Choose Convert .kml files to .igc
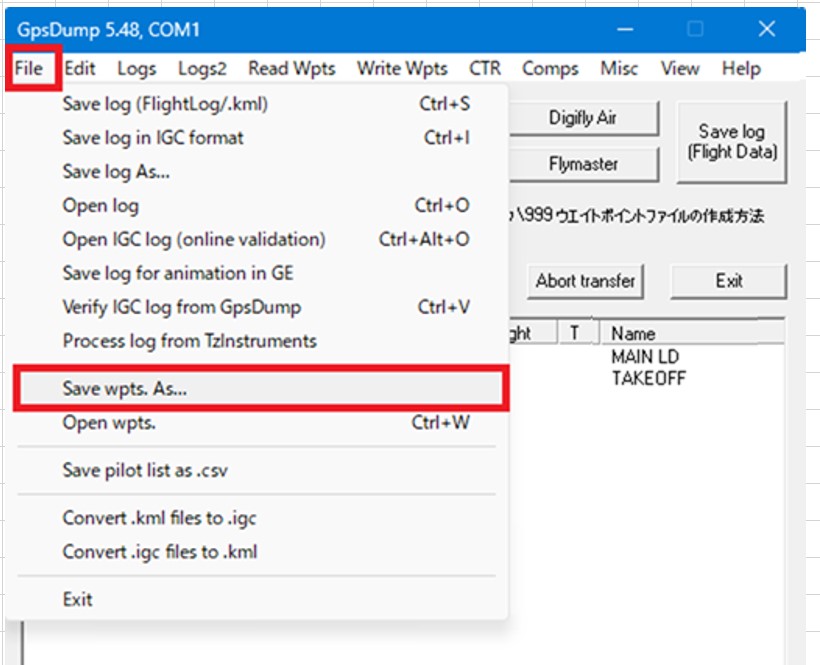The width and height of the screenshot is (820, 665). (160, 518)
